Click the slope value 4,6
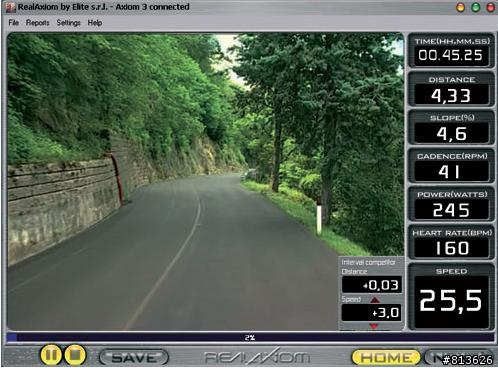This screenshot has width=498, height=368. point(451,134)
